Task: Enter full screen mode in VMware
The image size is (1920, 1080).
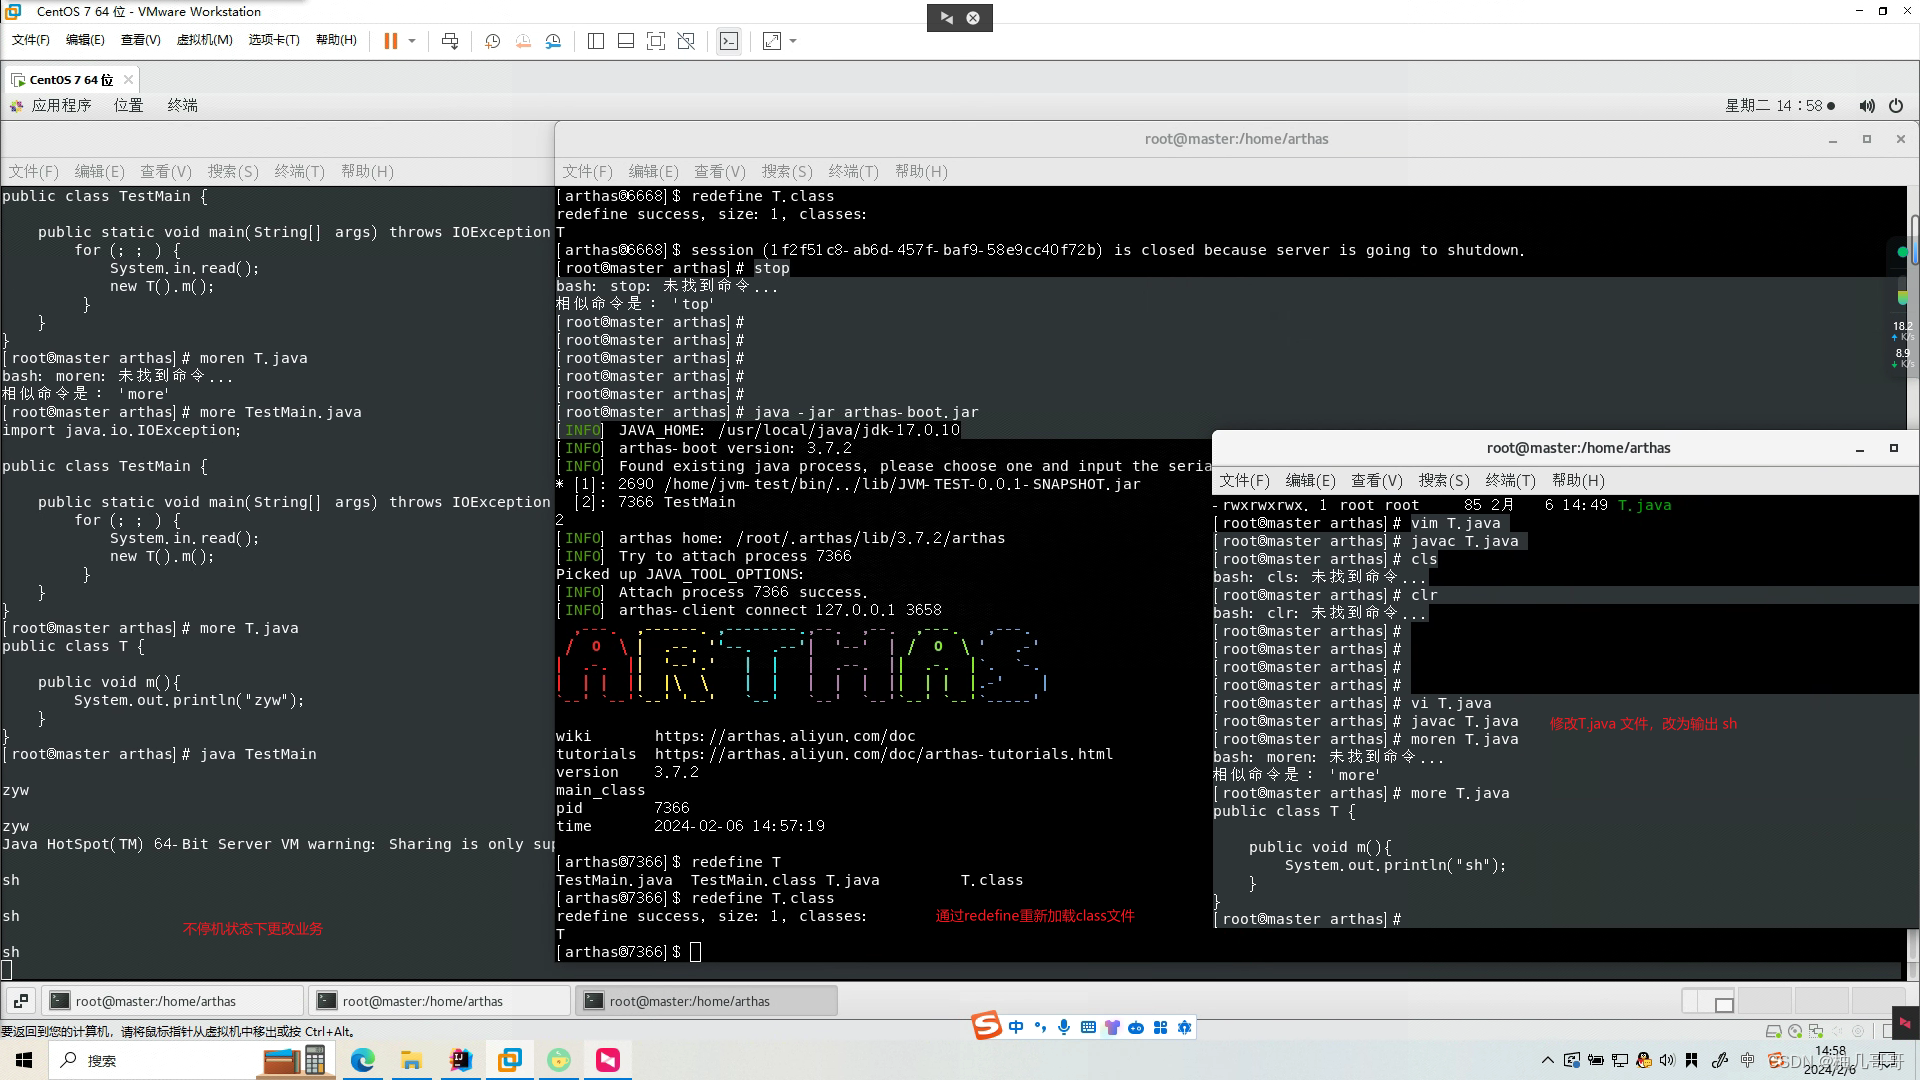Action: point(656,41)
